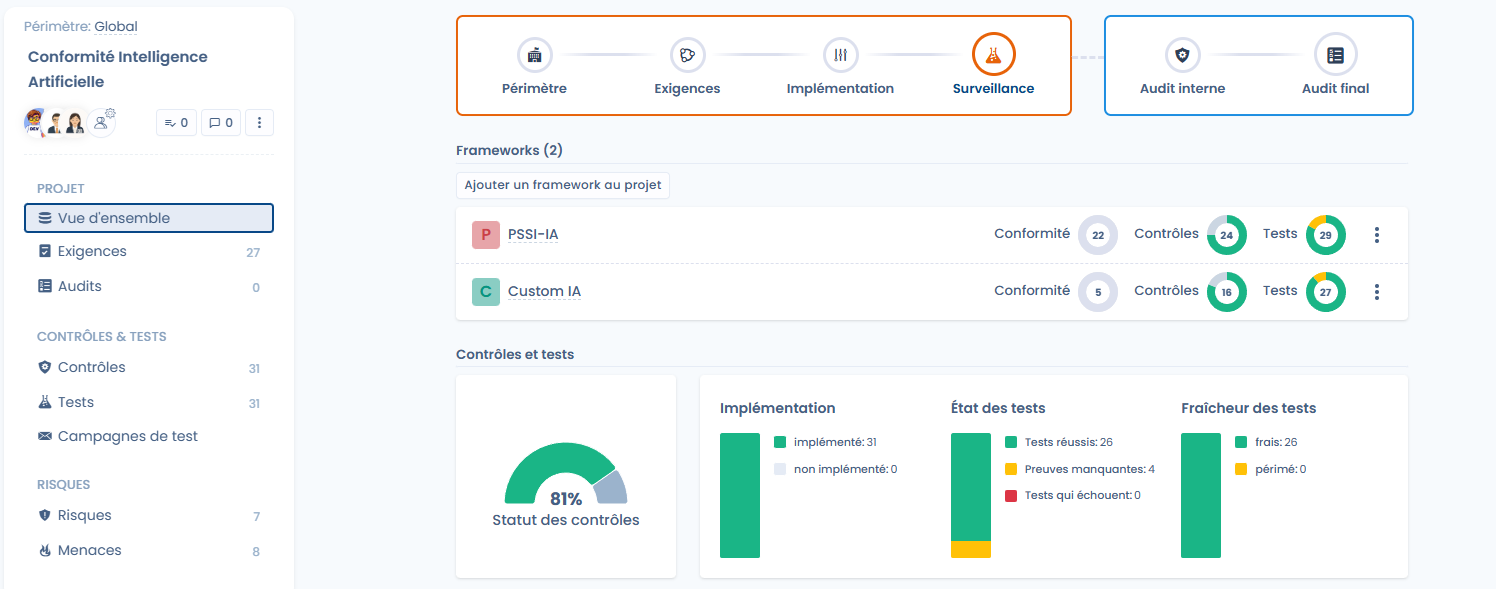
Task: Select the Audit final step icon
Action: [1335, 55]
